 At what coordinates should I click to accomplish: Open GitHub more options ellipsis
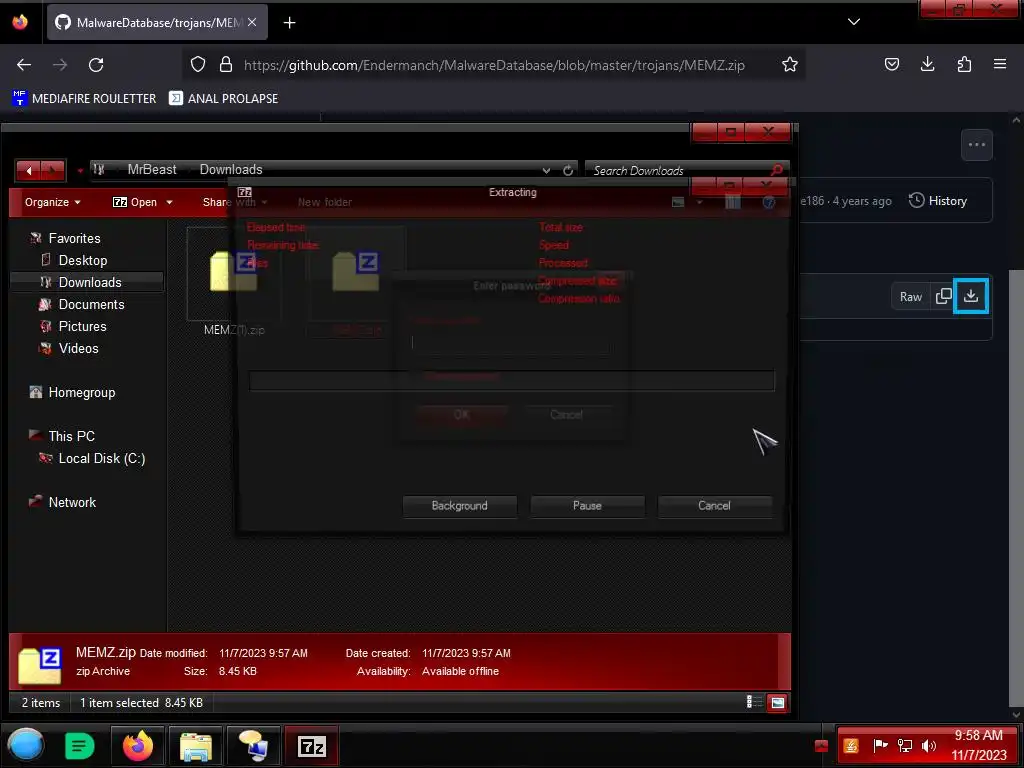pos(976,145)
